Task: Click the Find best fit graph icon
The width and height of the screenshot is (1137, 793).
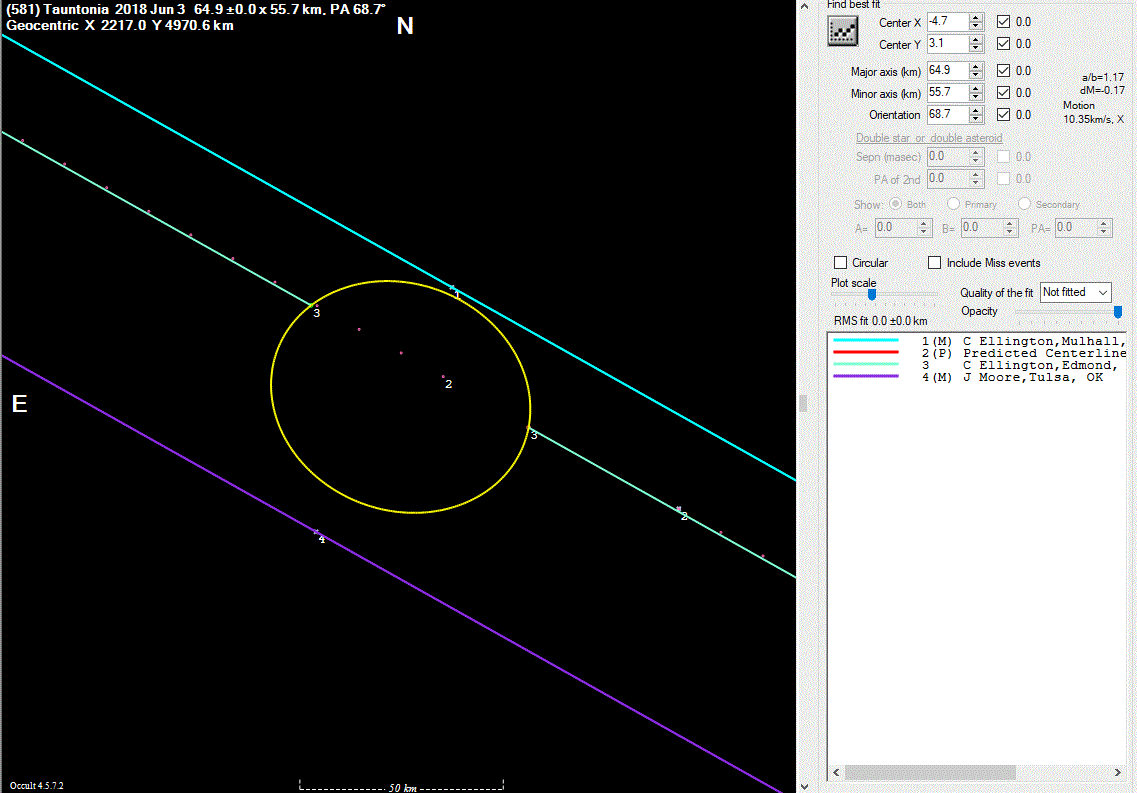Action: [x=843, y=31]
